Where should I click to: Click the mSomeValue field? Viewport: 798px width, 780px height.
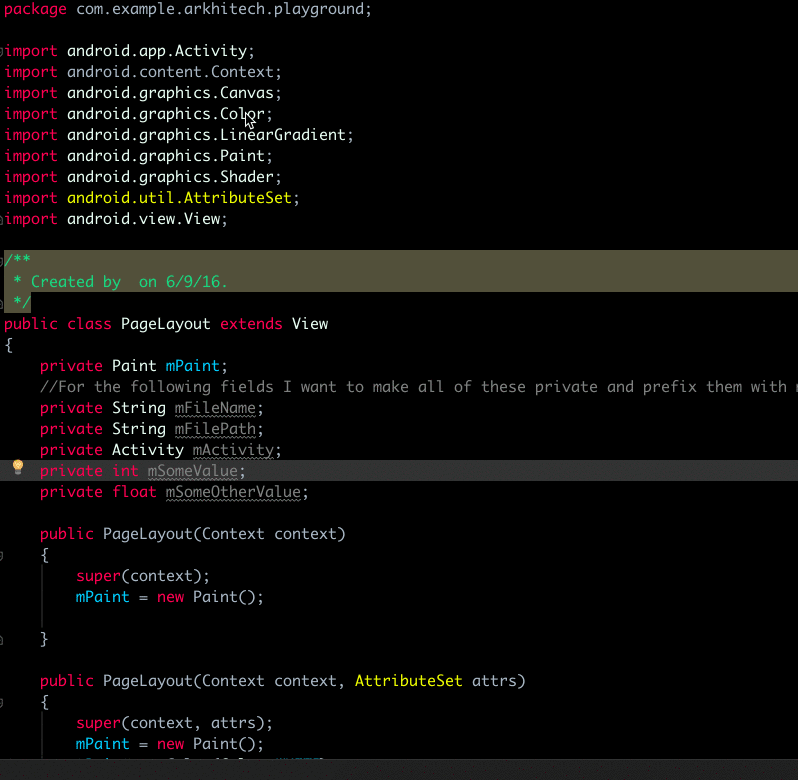[193, 471]
